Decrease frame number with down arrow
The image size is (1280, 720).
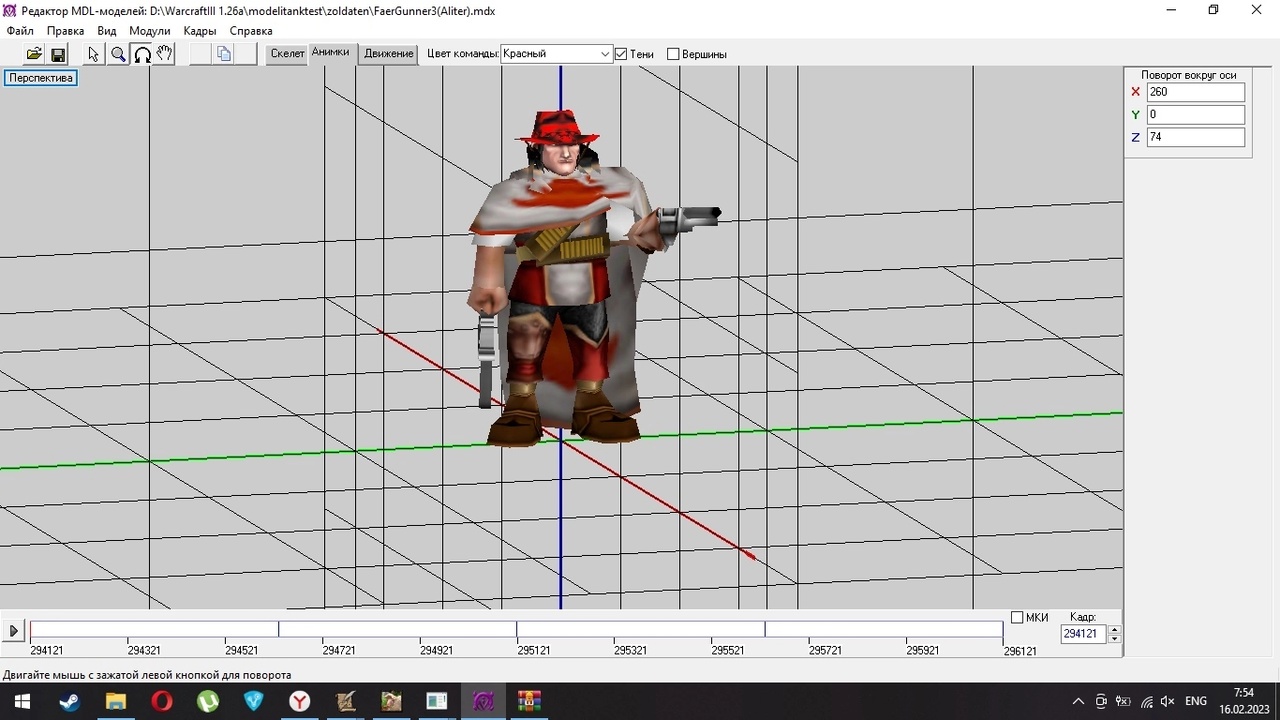(x=1115, y=638)
